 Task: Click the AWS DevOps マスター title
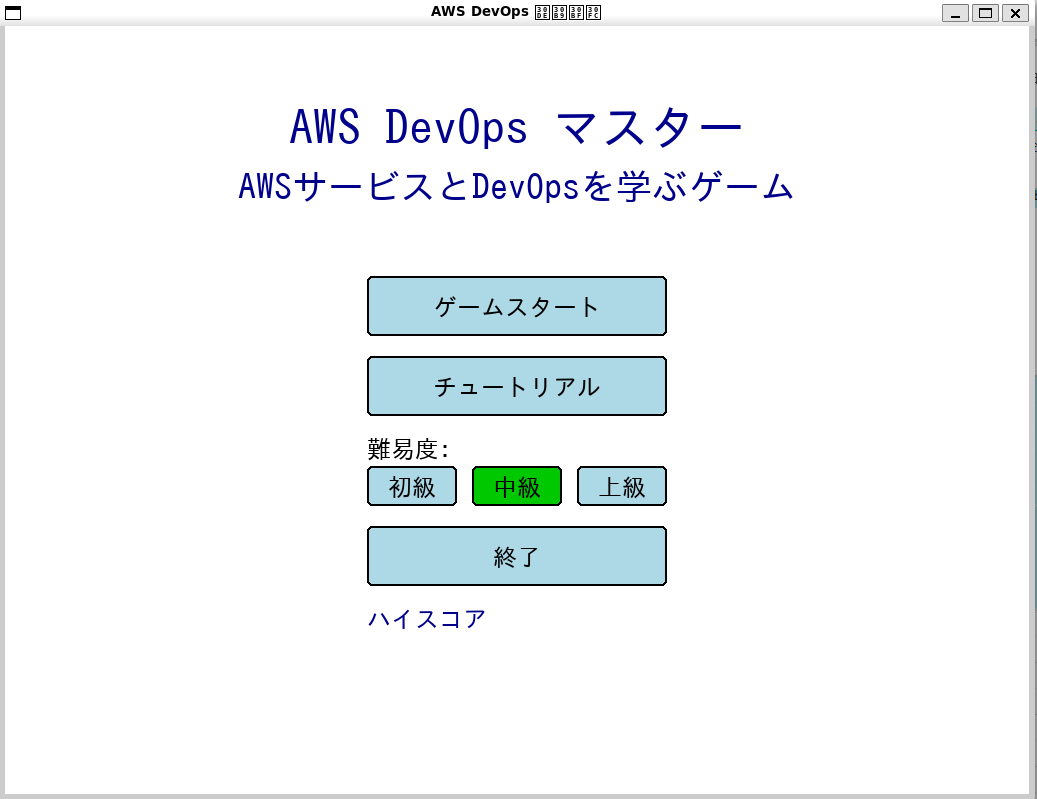517,127
